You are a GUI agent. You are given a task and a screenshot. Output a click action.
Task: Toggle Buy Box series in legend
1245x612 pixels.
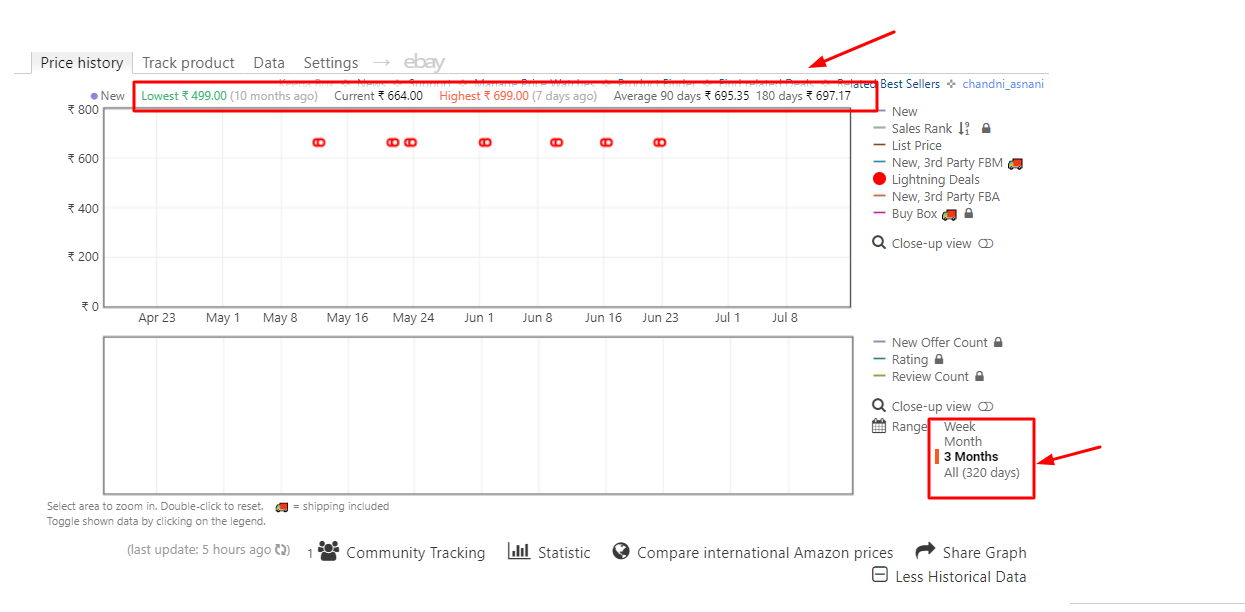[914, 214]
